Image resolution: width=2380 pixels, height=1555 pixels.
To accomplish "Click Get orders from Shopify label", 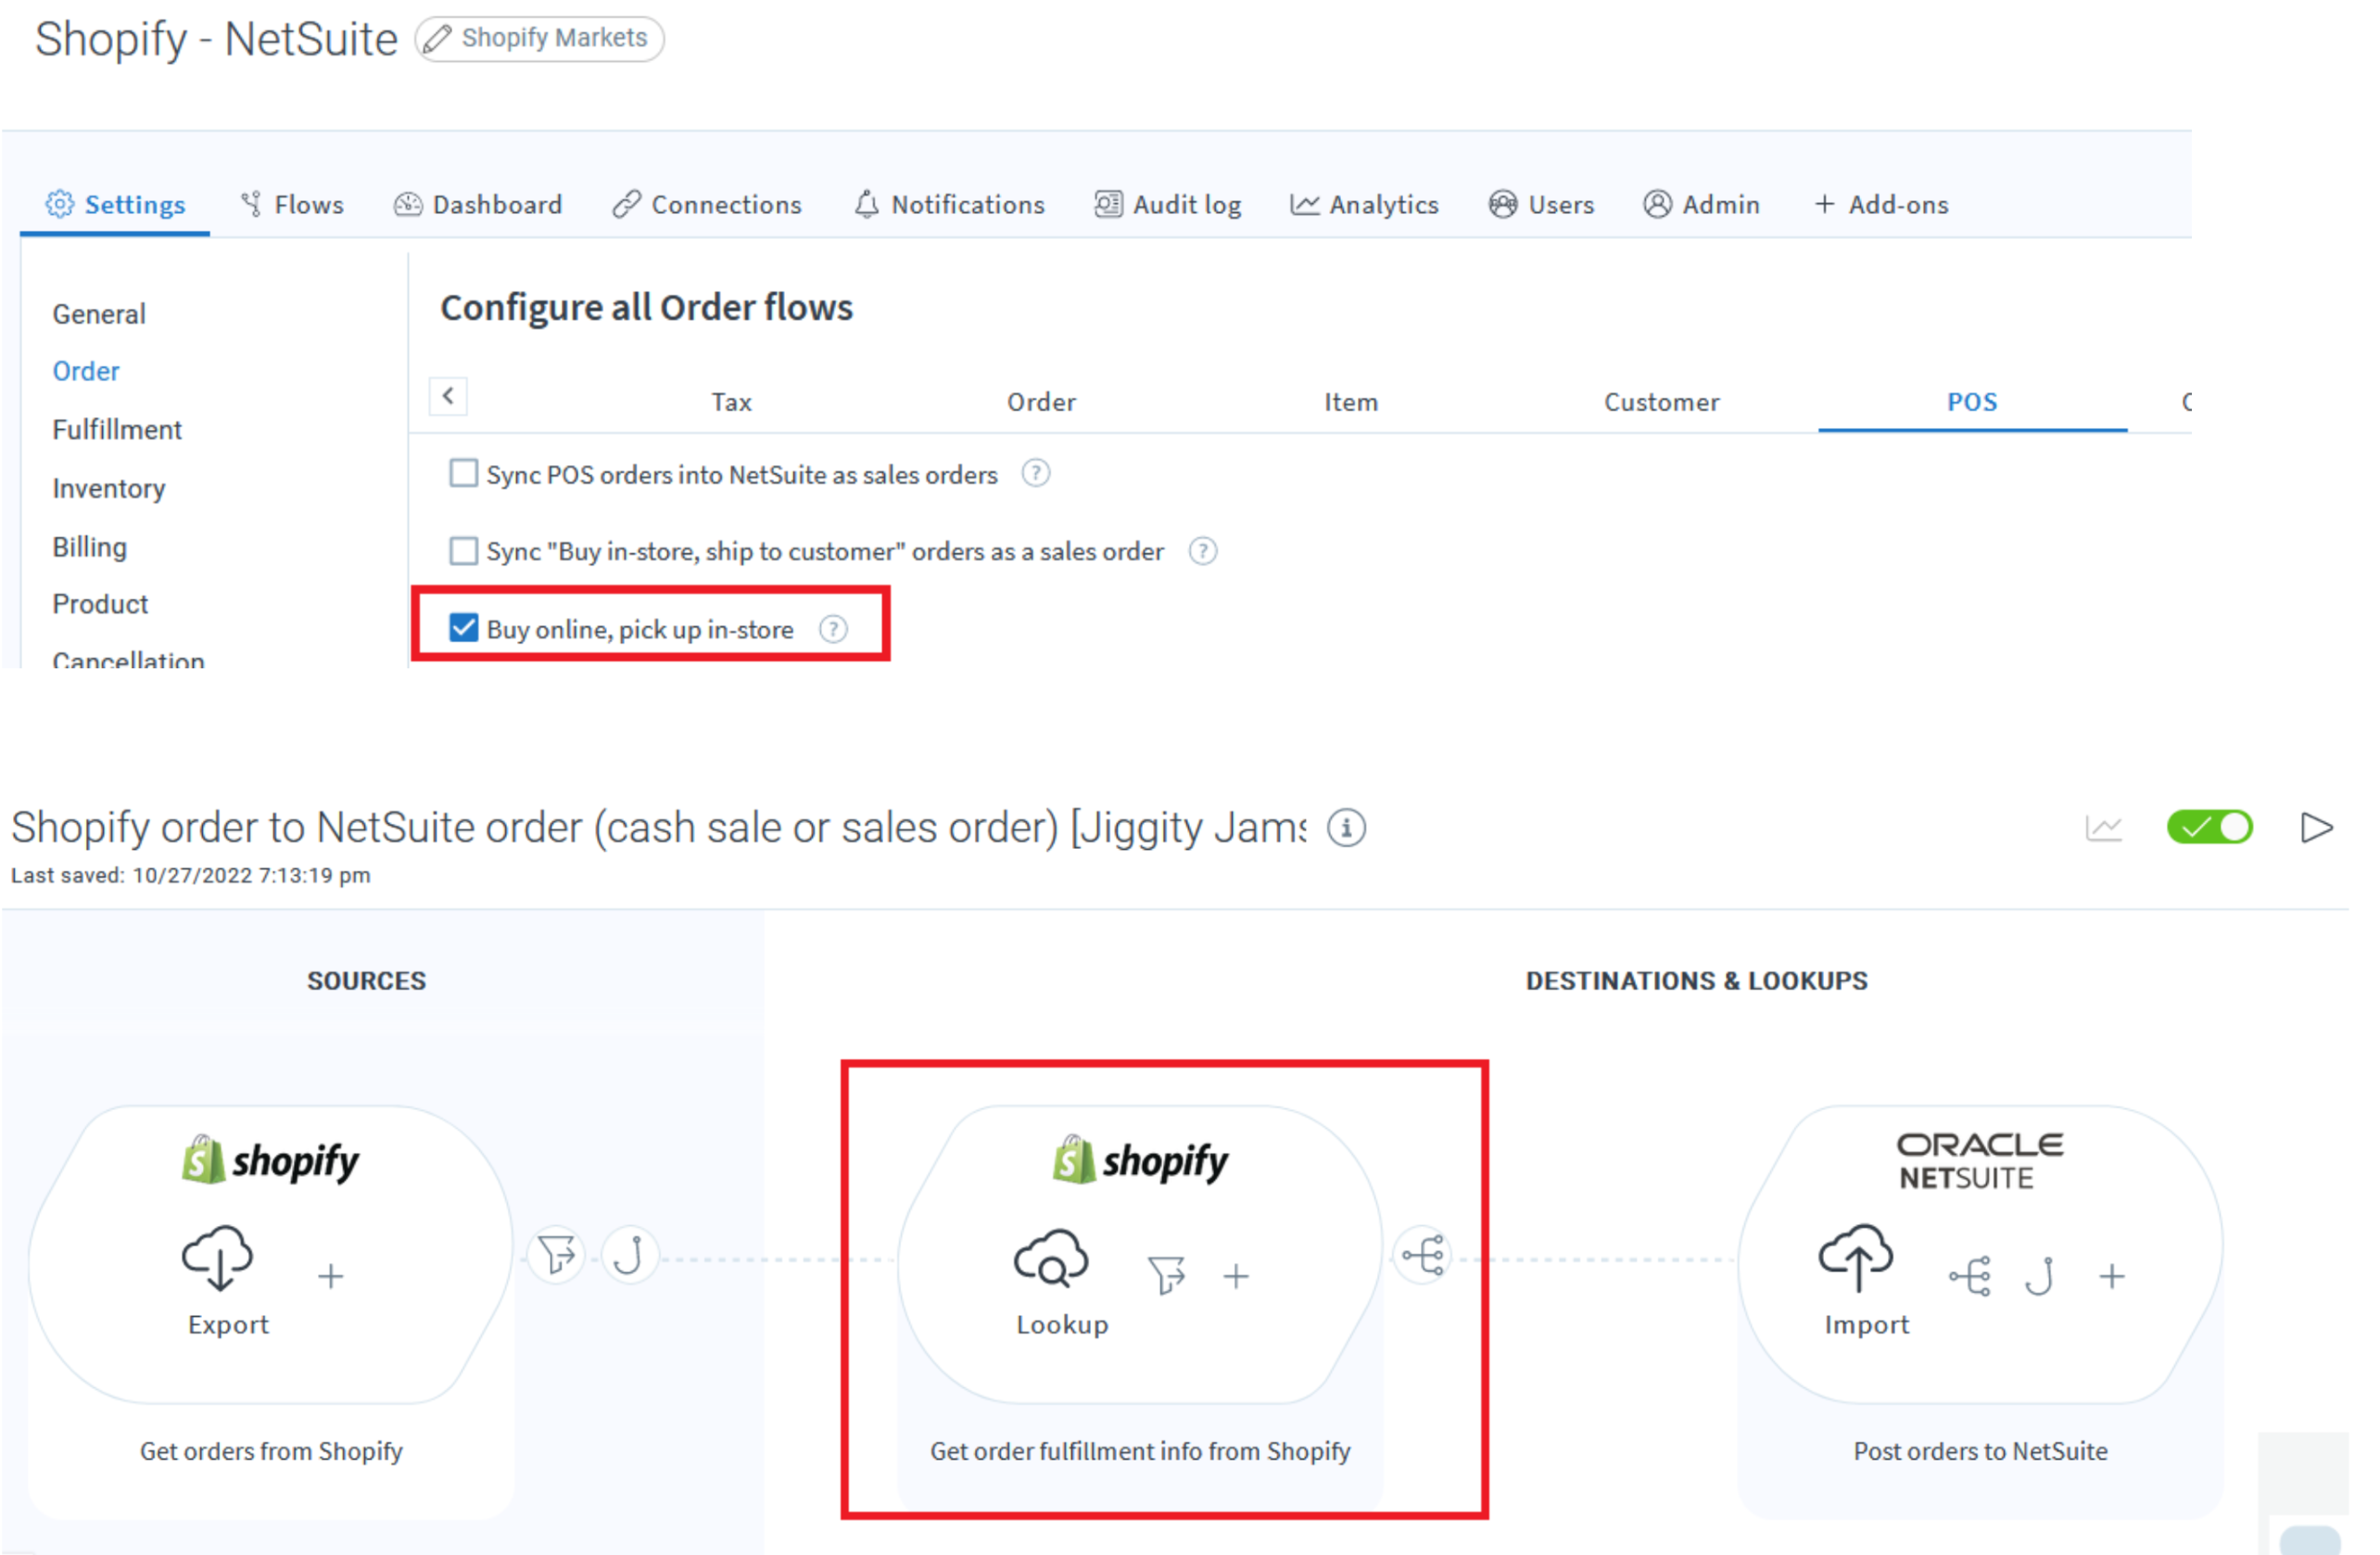I will pos(271,1452).
